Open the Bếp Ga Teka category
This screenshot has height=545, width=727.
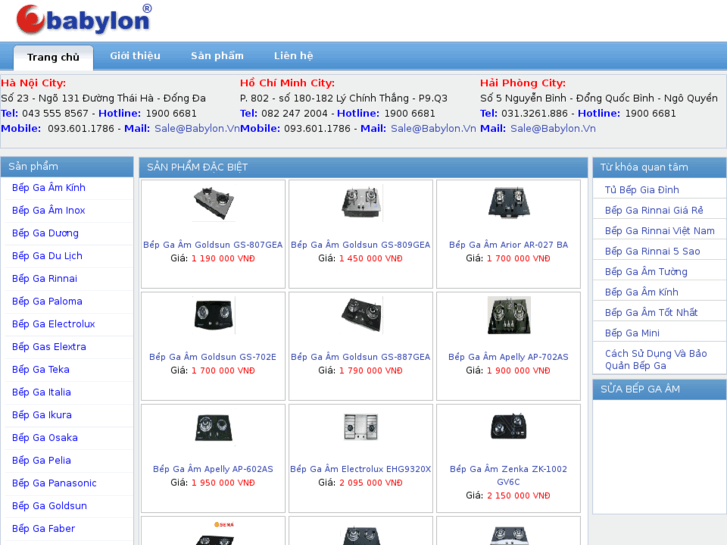40,370
